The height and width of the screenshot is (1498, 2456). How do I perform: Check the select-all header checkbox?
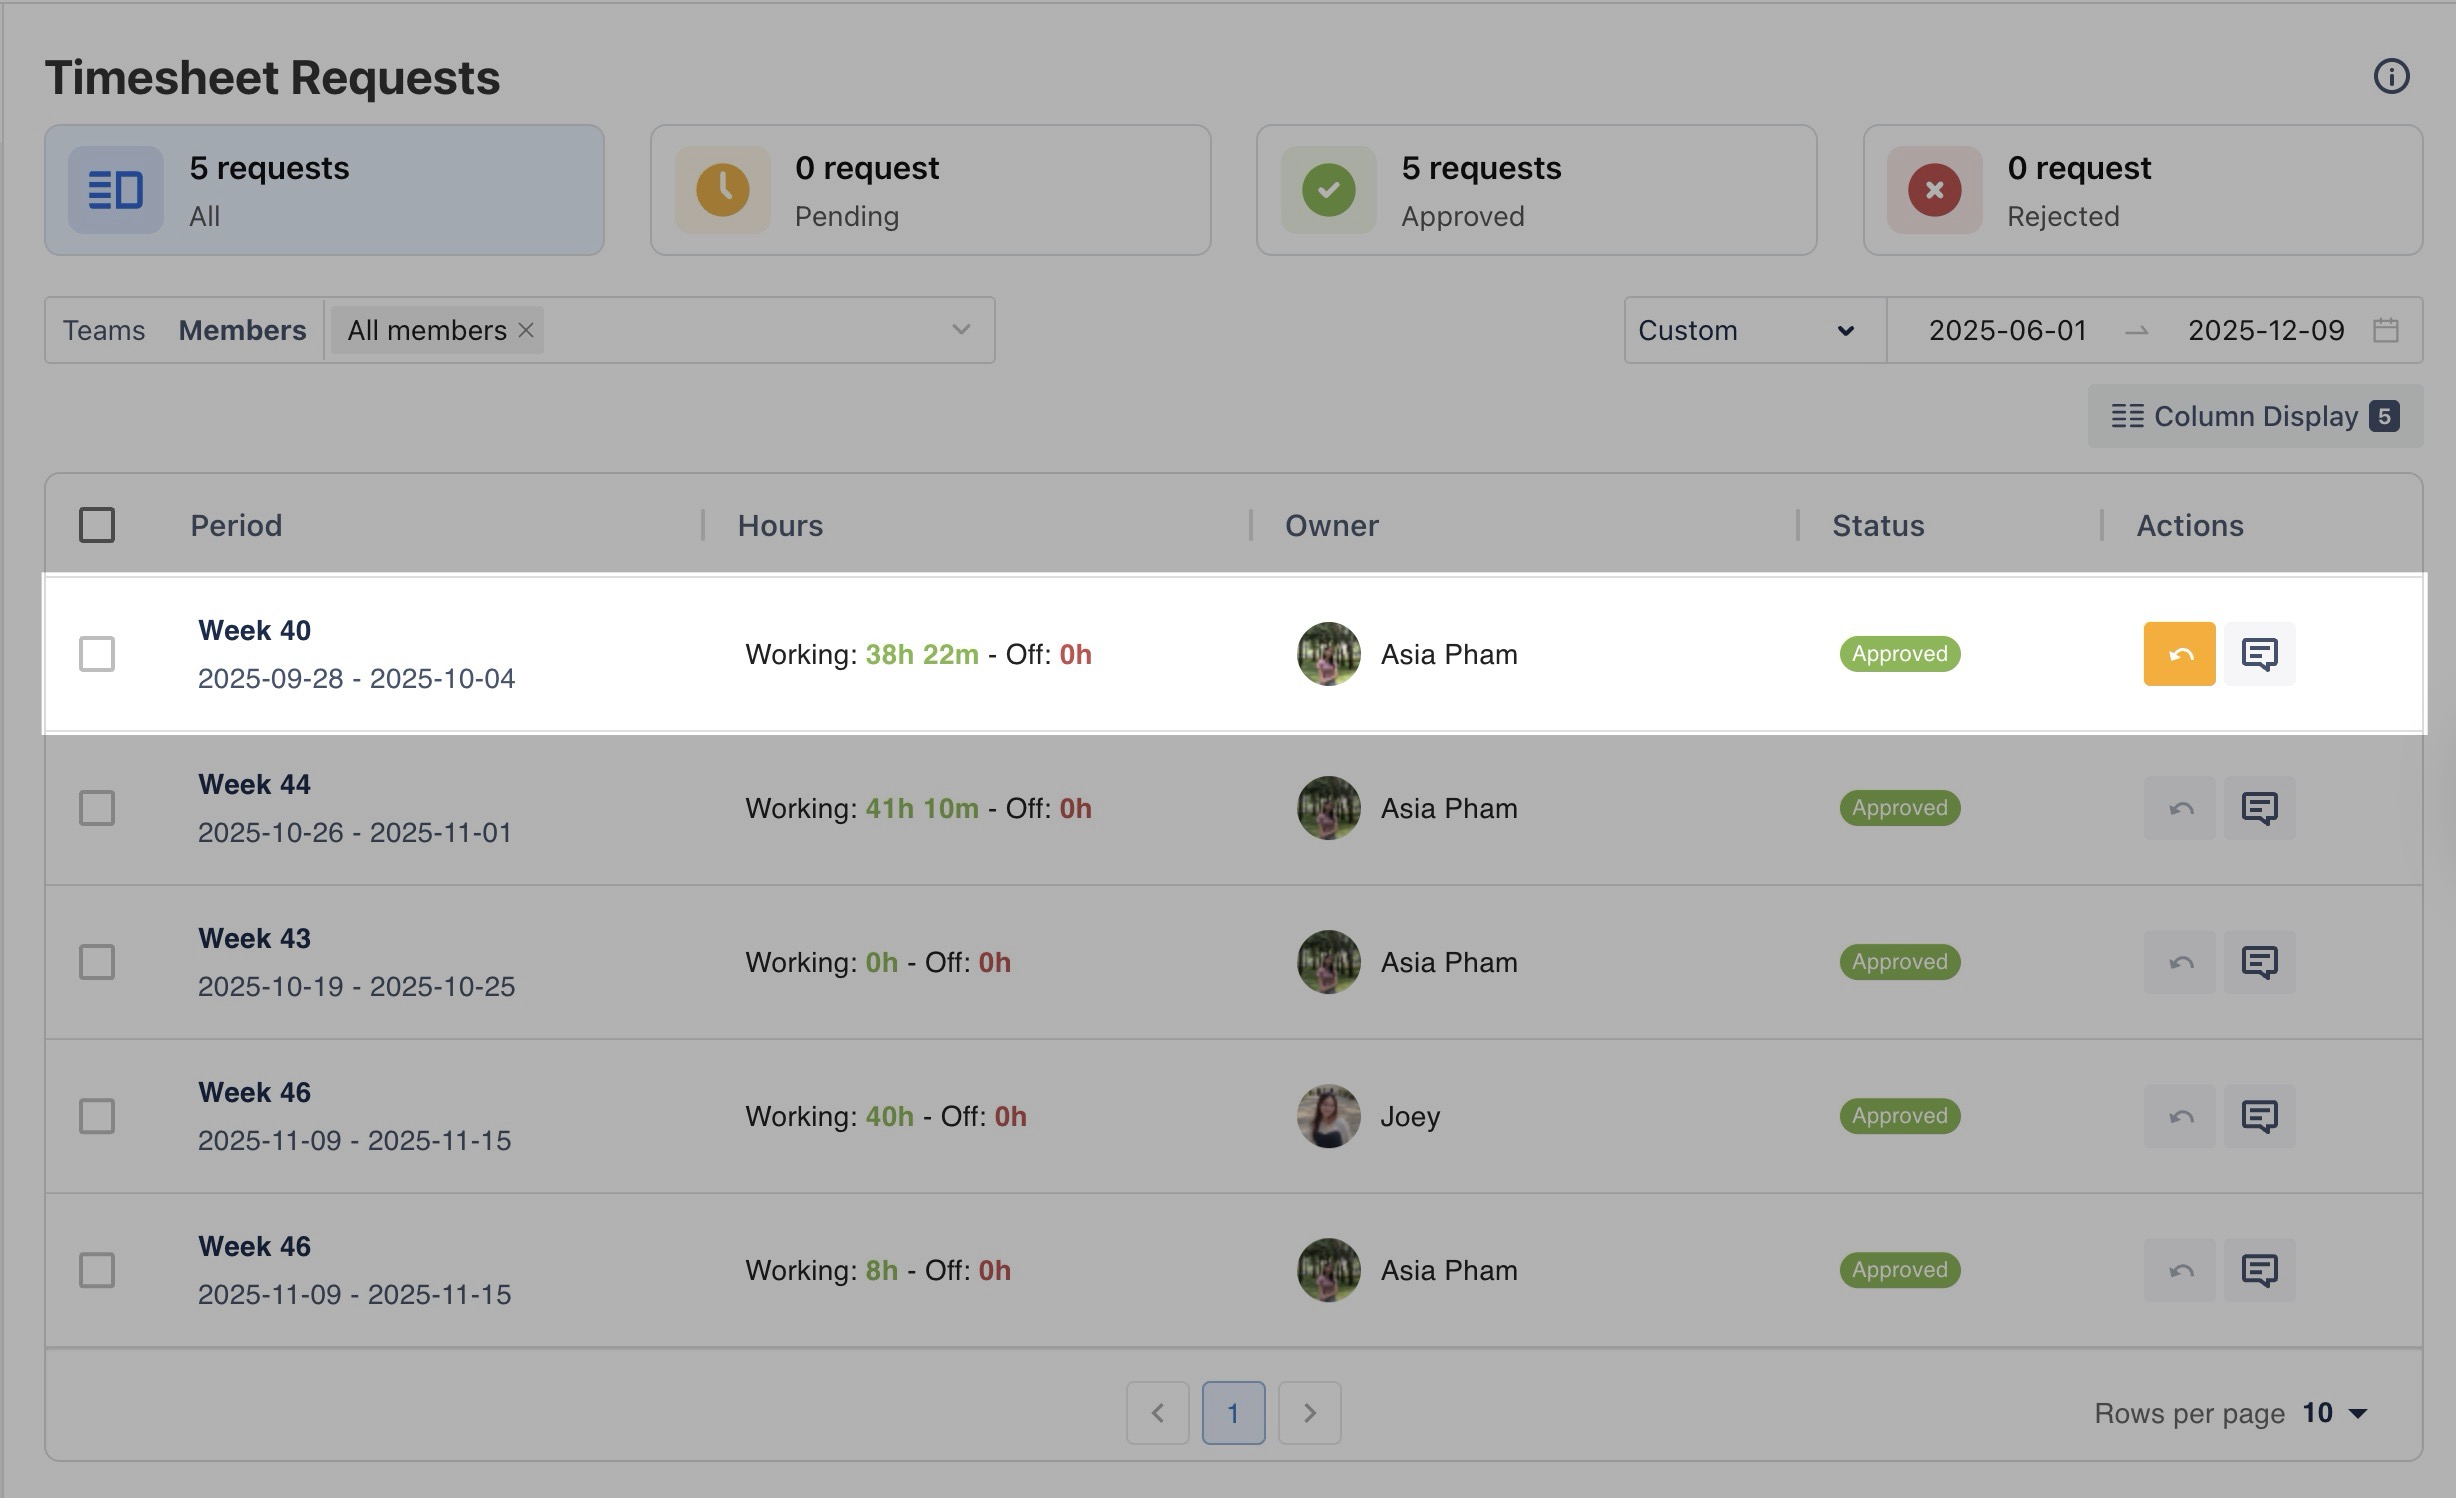[x=97, y=525]
